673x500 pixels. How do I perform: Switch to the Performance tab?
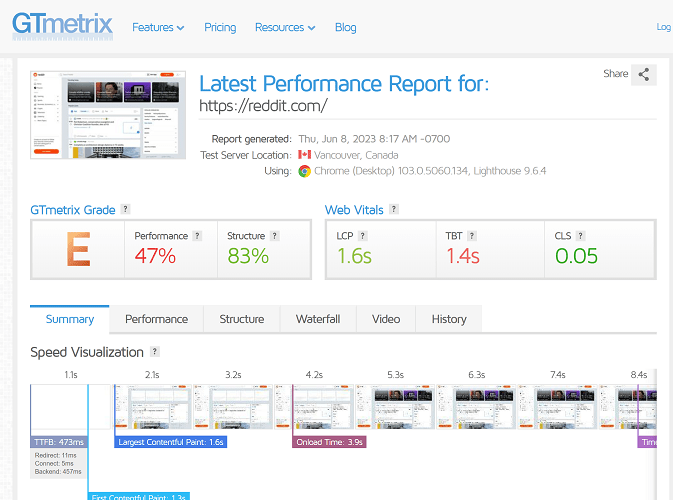(156, 319)
